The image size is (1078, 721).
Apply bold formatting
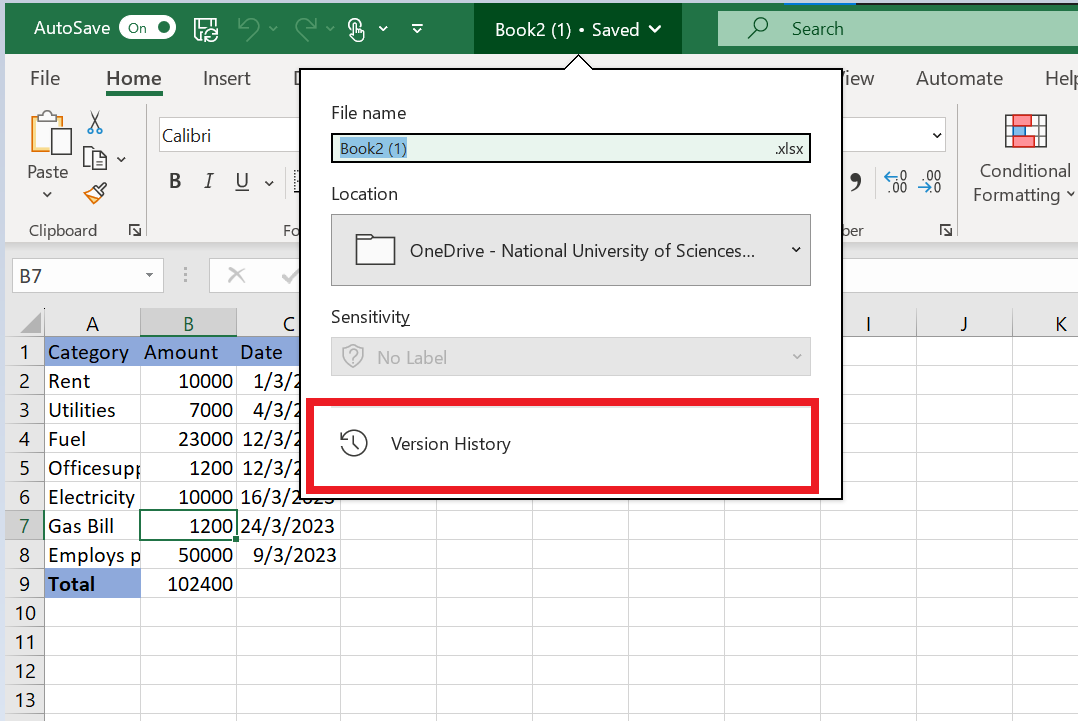click(x=175, y=181)
